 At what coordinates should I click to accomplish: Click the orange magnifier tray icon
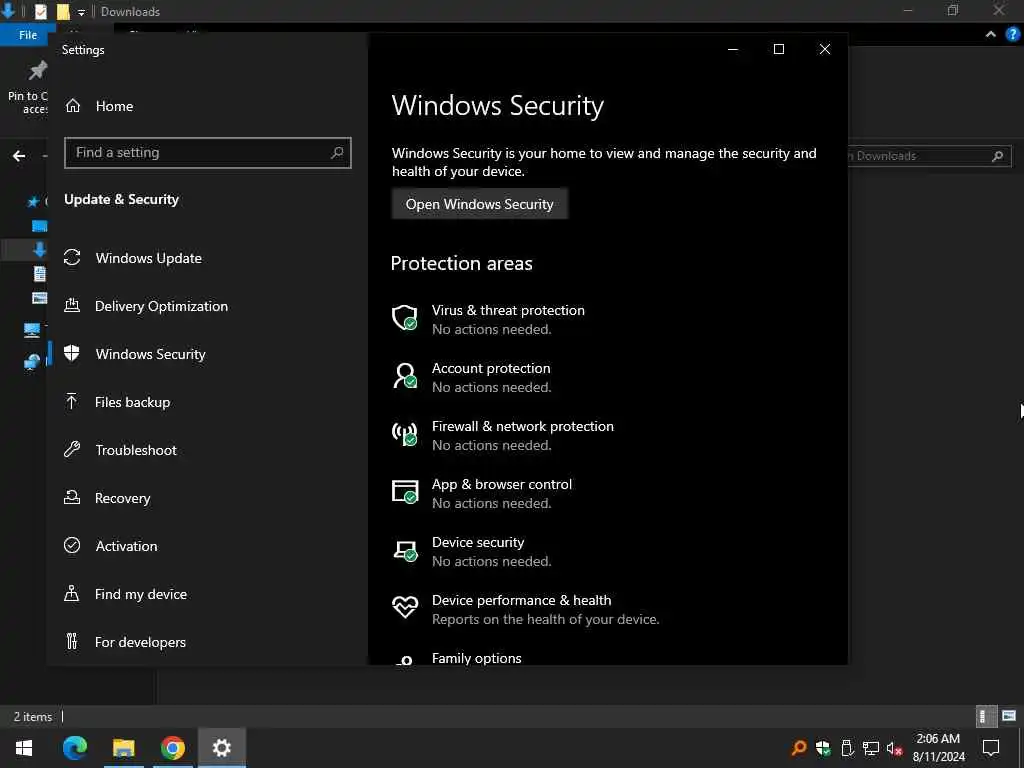(799, 748)
